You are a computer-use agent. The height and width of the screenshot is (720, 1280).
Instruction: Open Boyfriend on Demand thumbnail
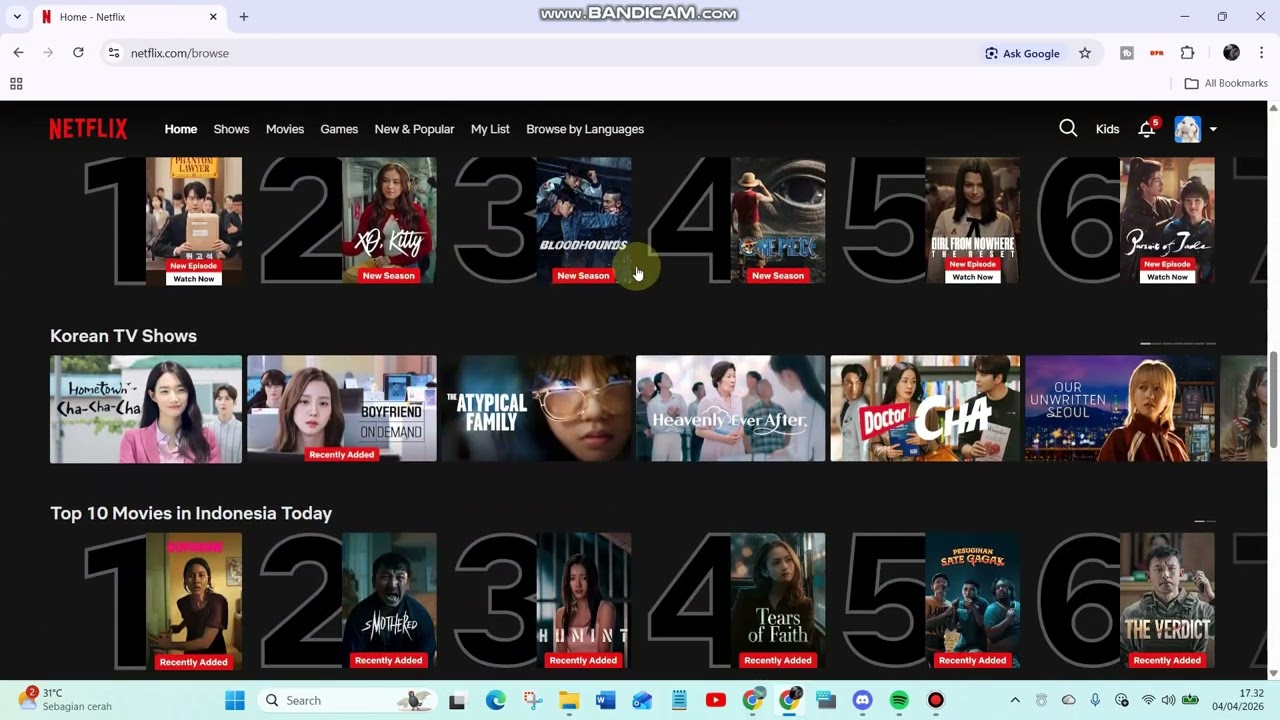tap(342, 409)
